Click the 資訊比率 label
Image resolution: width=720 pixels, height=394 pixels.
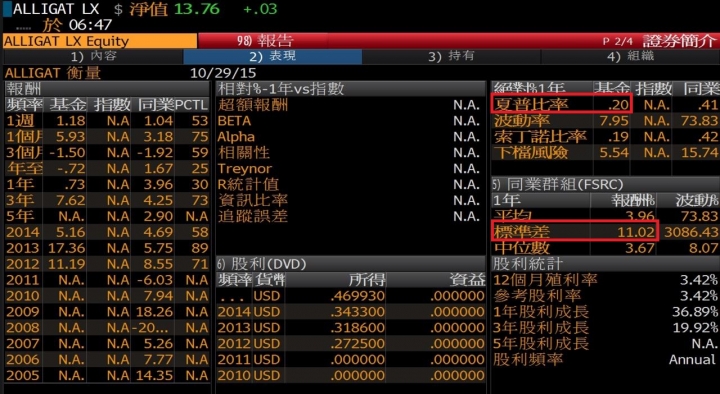click(x=253, y=200)
